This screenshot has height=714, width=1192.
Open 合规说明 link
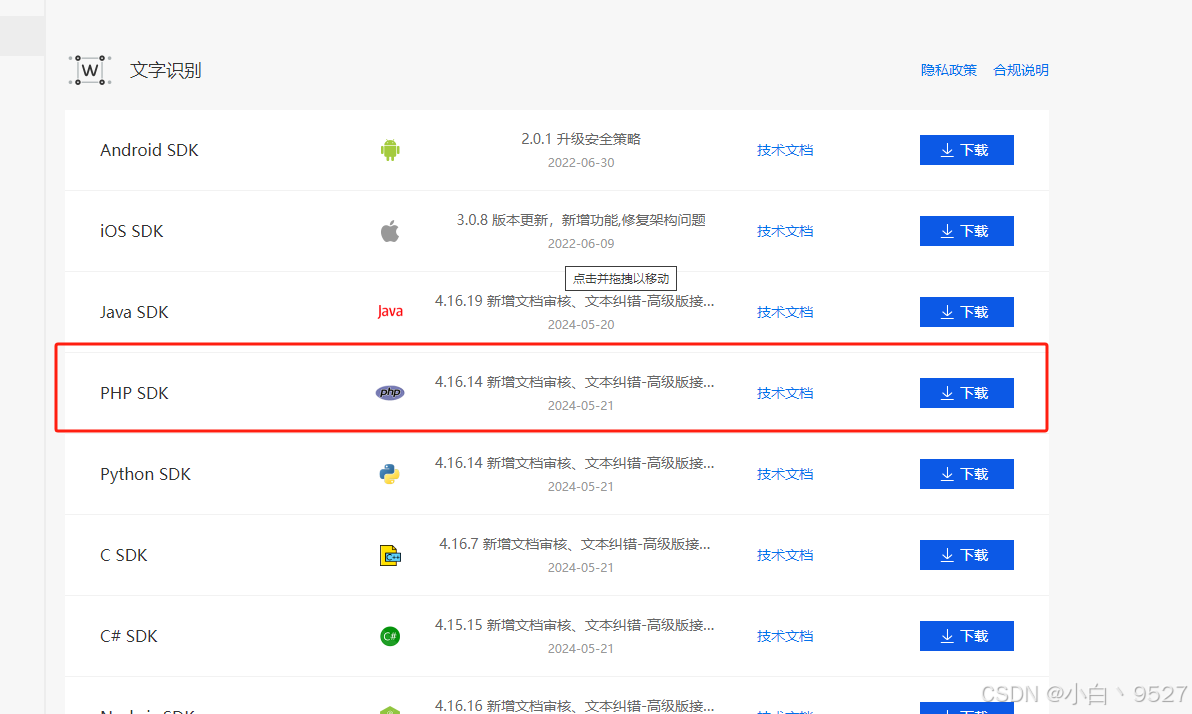1021,70
